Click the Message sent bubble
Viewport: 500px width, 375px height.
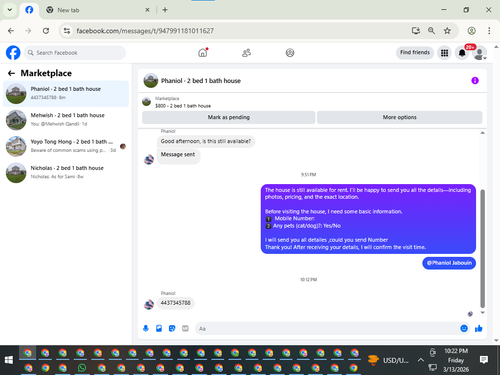[178, 155]
